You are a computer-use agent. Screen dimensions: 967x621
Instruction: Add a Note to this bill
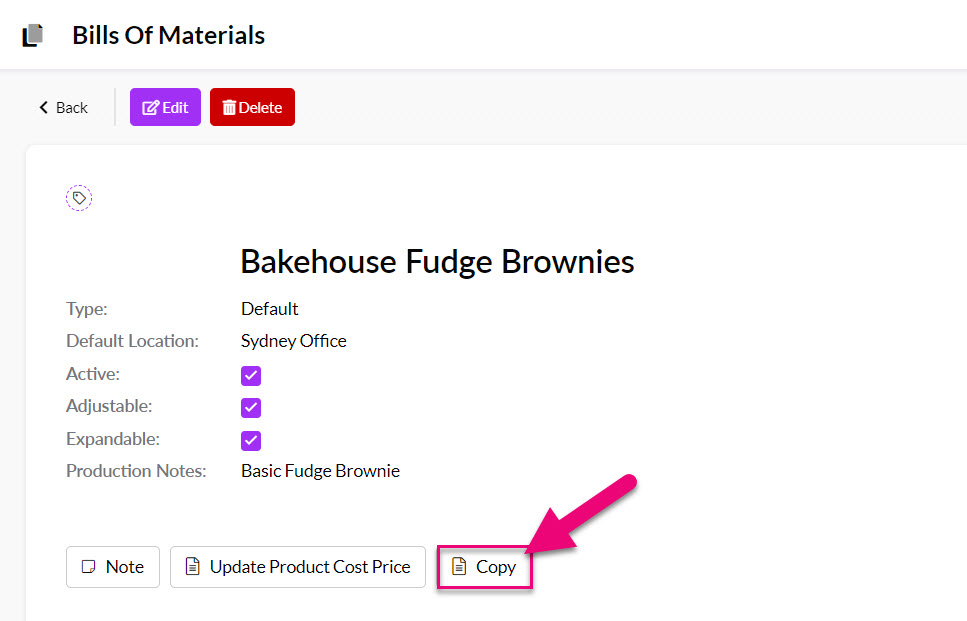[x=113, y=567]
